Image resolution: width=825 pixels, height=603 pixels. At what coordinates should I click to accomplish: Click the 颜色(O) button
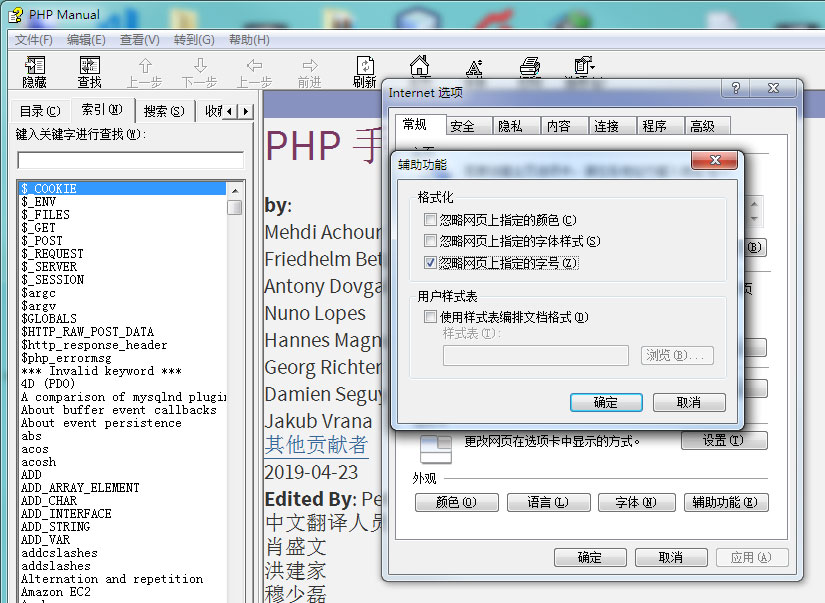(x=456, y=502)
